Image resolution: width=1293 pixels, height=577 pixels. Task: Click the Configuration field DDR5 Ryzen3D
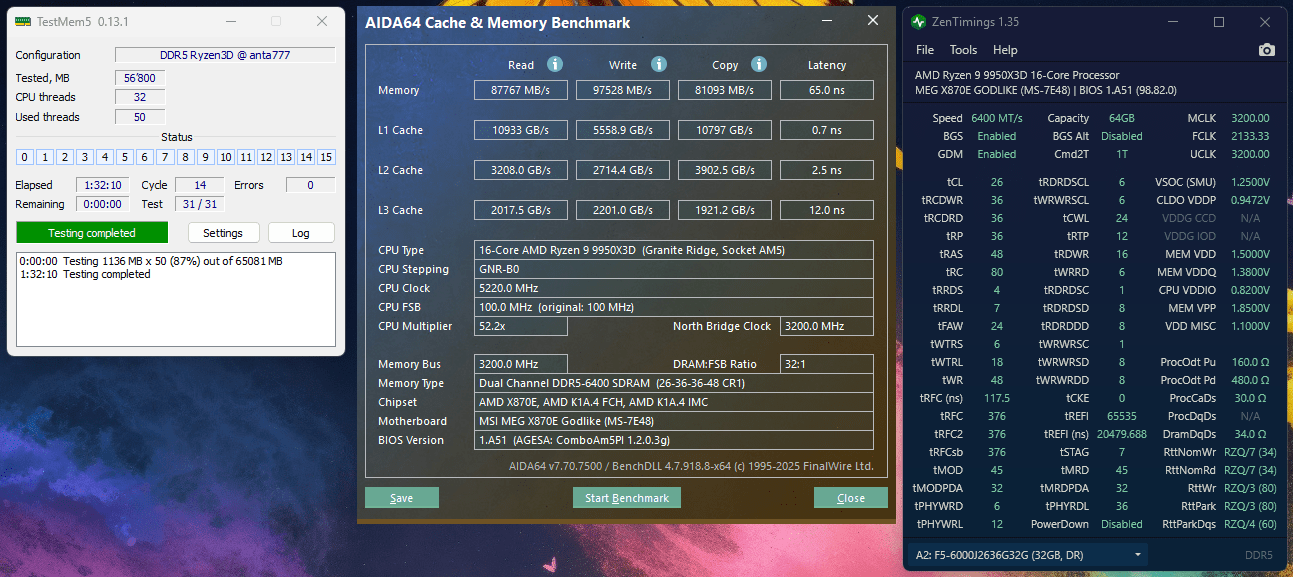(x=225, y=55)
